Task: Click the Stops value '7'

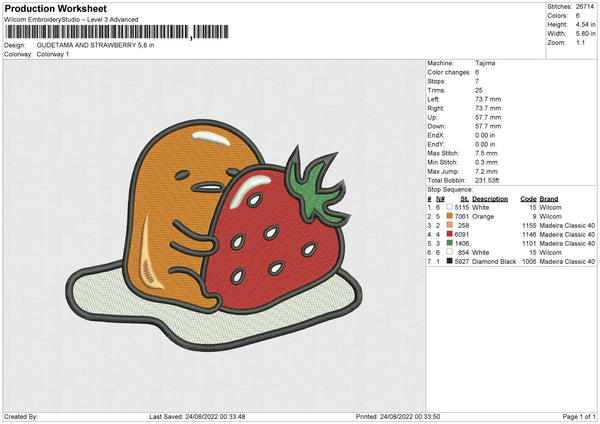Action: [477, 81]
